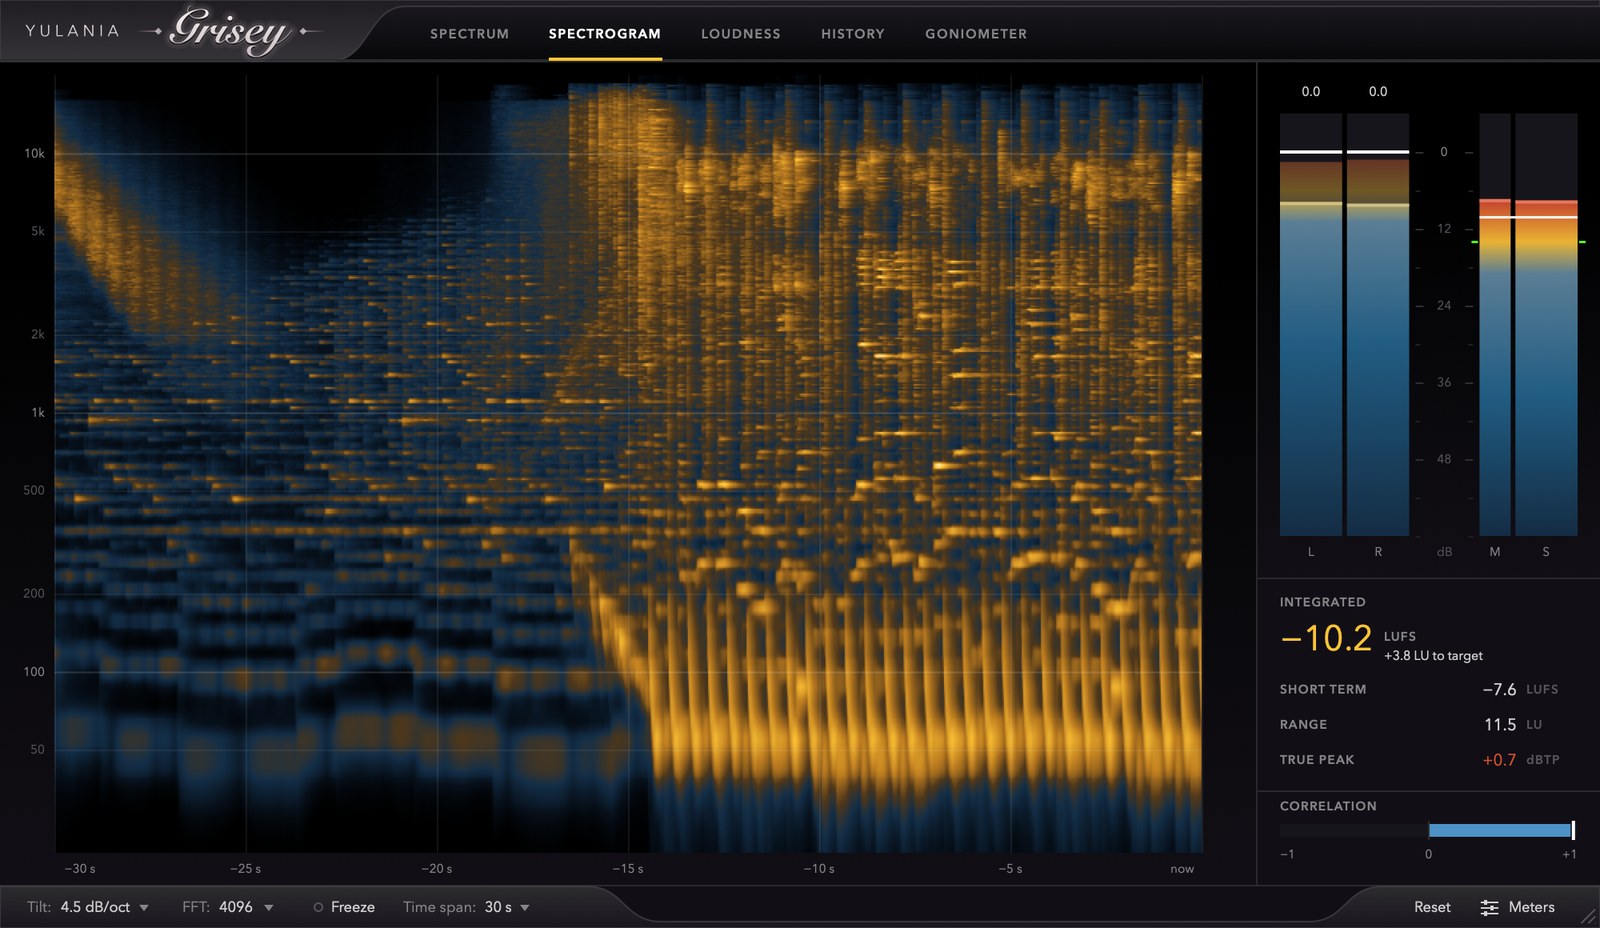
Task: Click the correlation meter bar
Action: [1428, 830]
